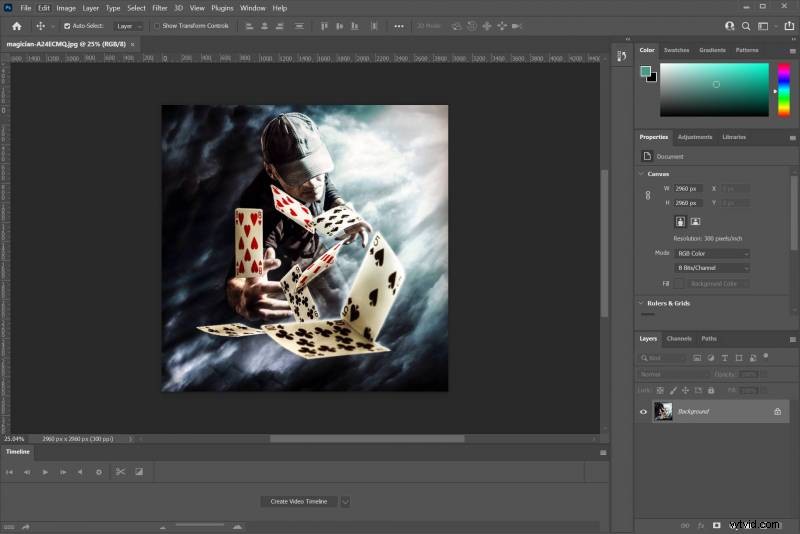Click the timeline transition icon

[x=139, y=472]
